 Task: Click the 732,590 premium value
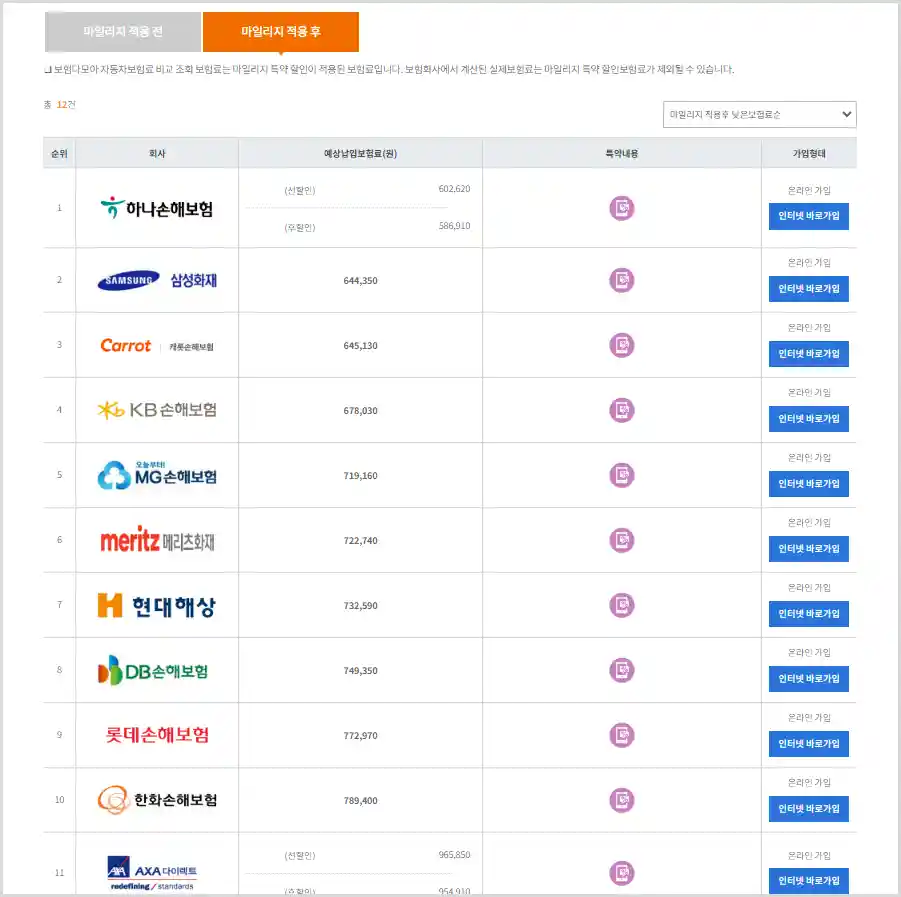[x=360, y=605]
